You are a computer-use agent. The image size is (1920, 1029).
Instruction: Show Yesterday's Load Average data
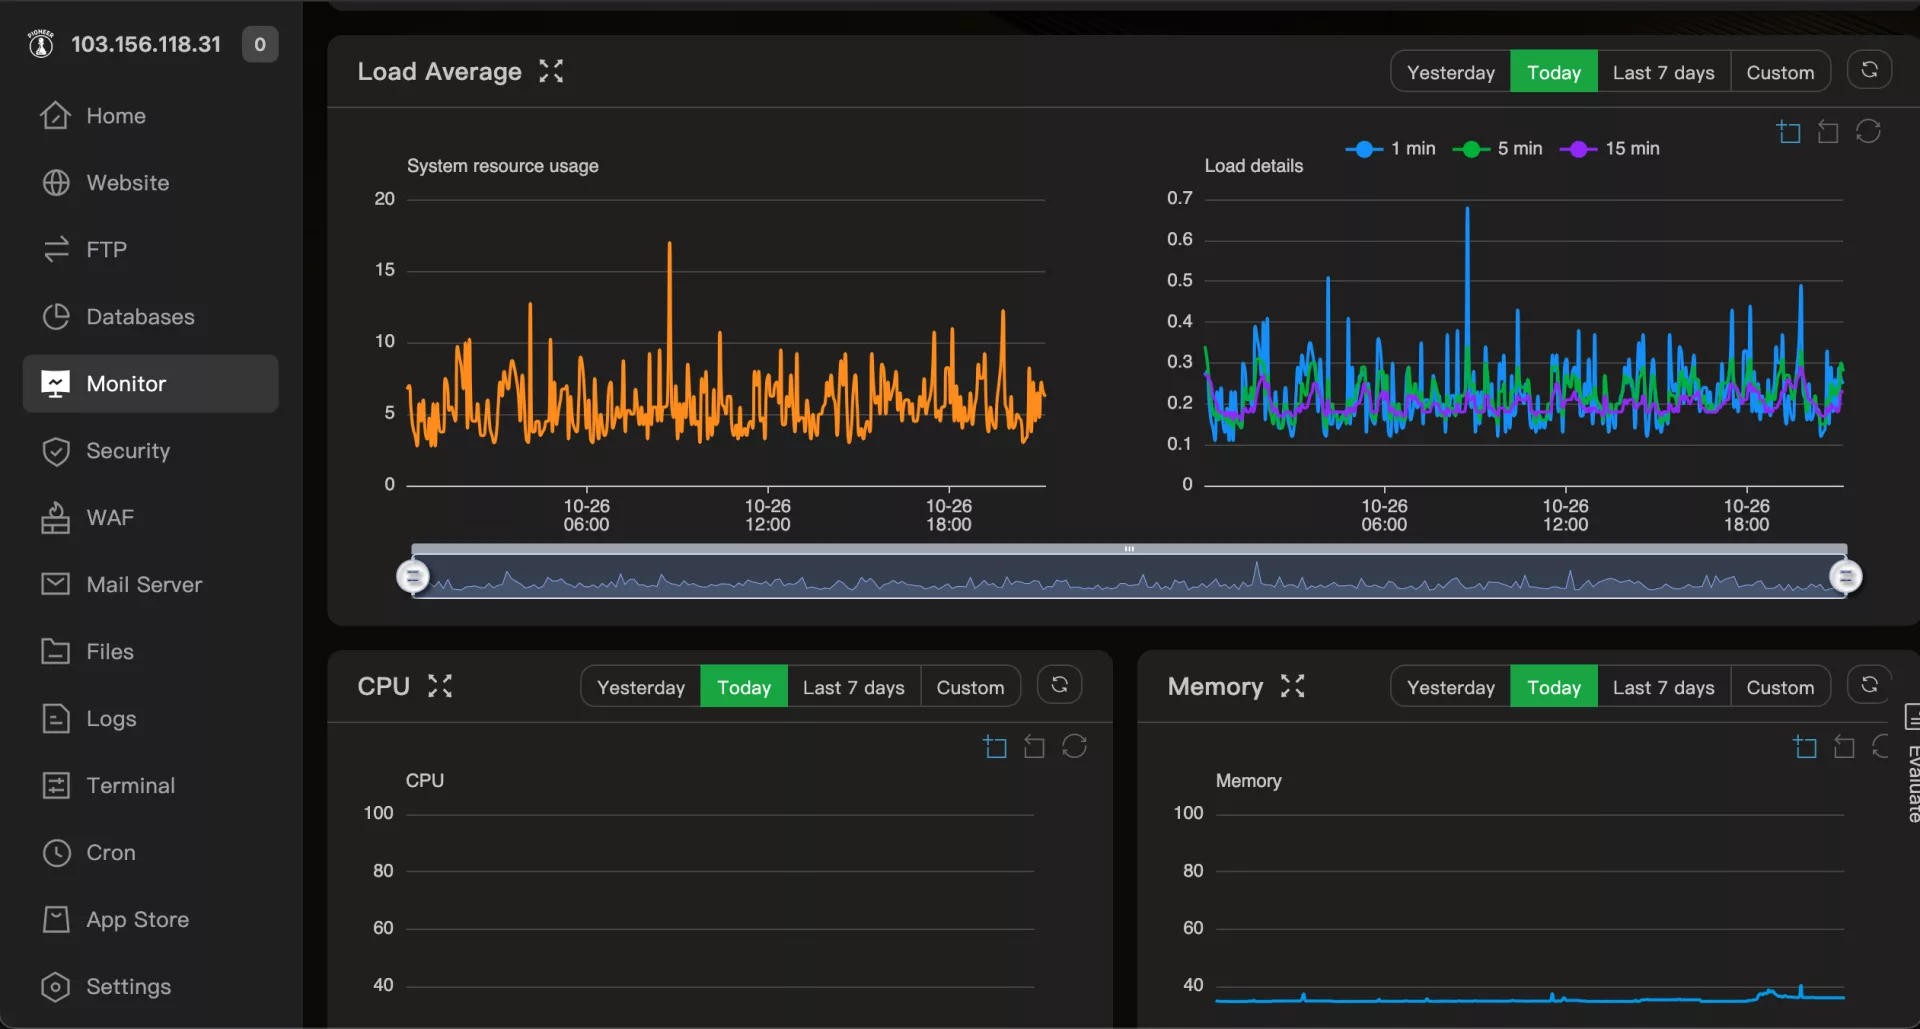[1451, 72]
